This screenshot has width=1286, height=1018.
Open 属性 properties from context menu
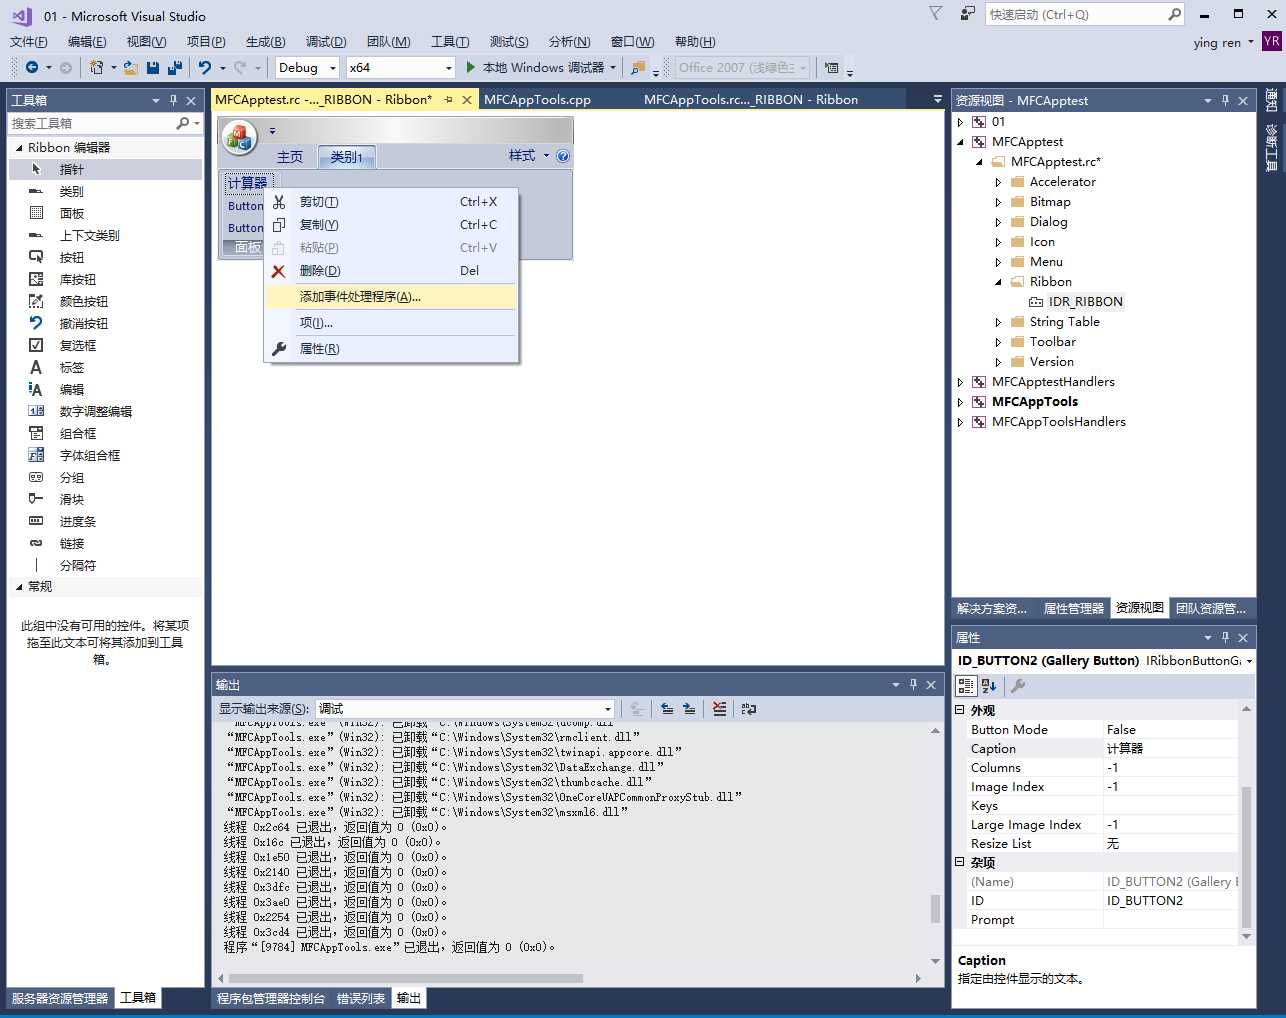click(391, 348)
